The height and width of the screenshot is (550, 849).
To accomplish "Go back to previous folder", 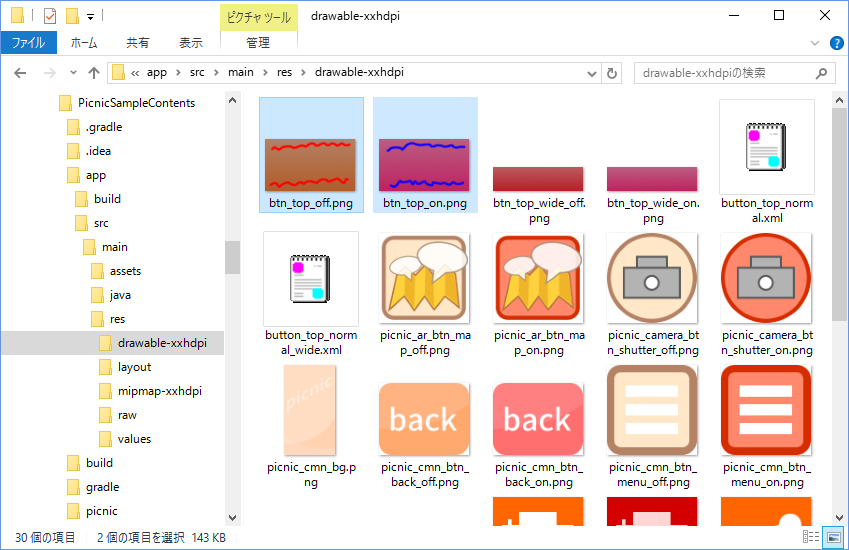I will coord(20,73).
